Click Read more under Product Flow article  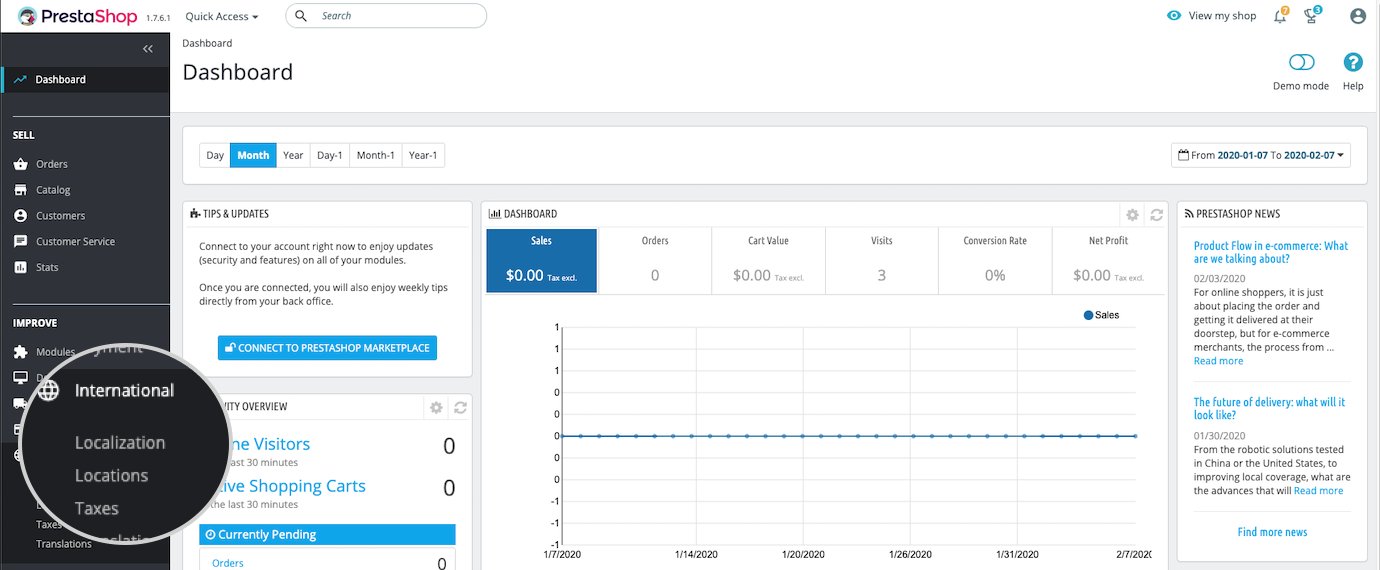(x=1218, y=361)
